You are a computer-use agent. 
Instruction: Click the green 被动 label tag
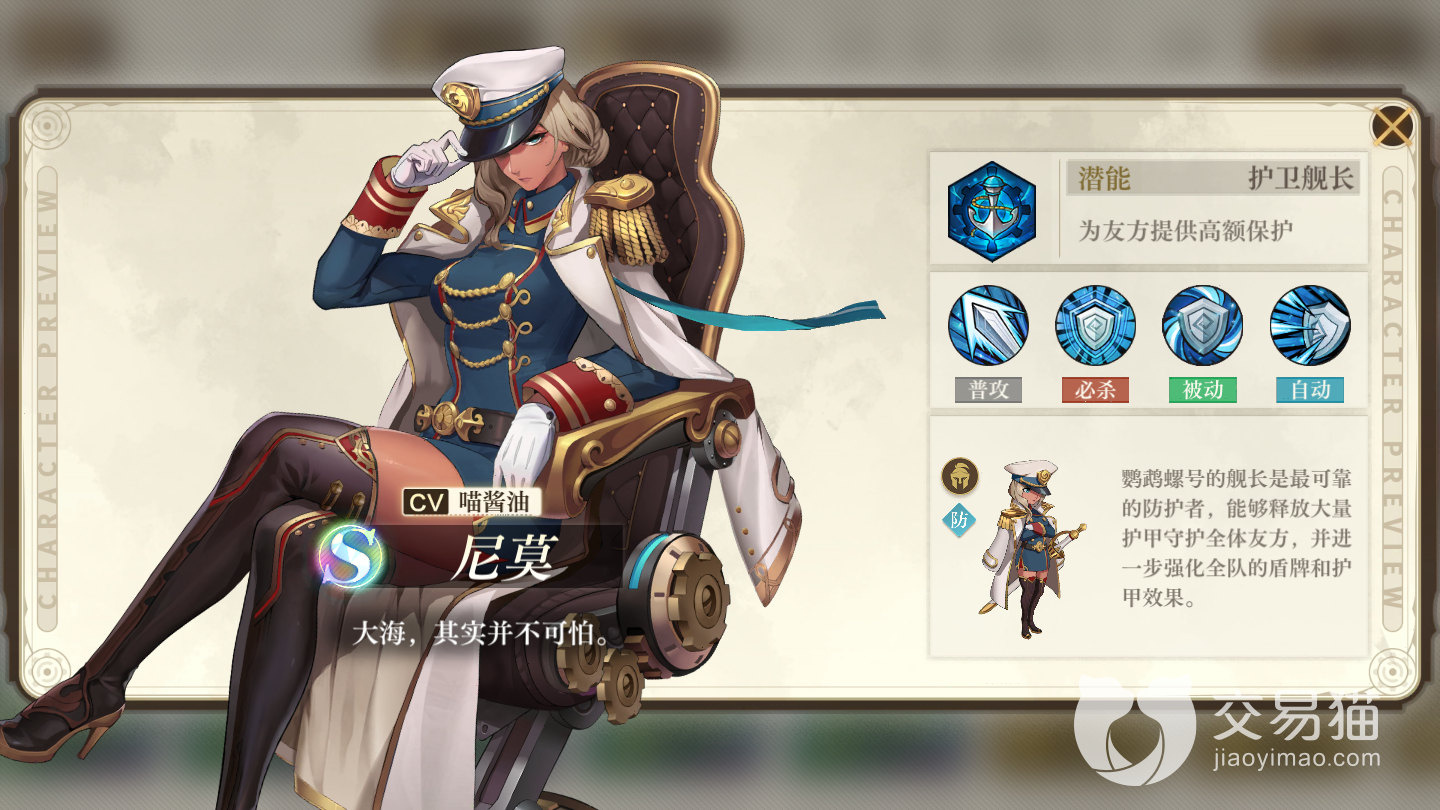(x=1203, y=390)
